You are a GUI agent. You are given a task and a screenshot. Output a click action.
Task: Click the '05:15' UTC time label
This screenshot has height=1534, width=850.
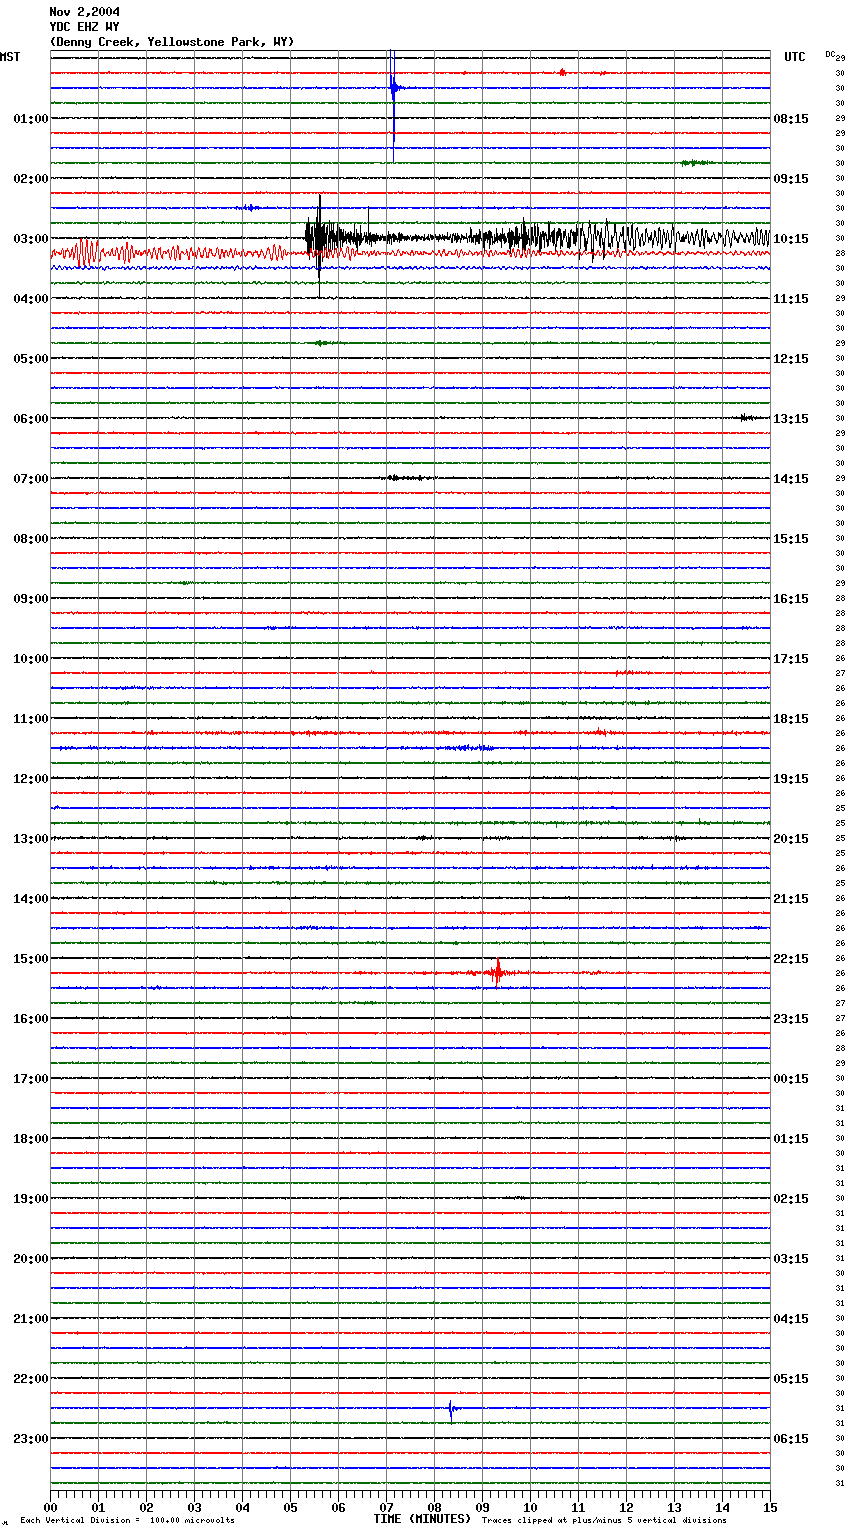(x=791, y=1379)
